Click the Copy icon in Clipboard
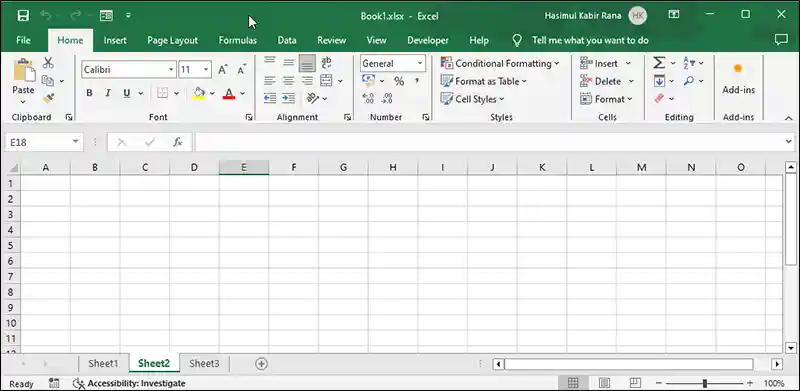800x391 pixels. tap(48, 81)
